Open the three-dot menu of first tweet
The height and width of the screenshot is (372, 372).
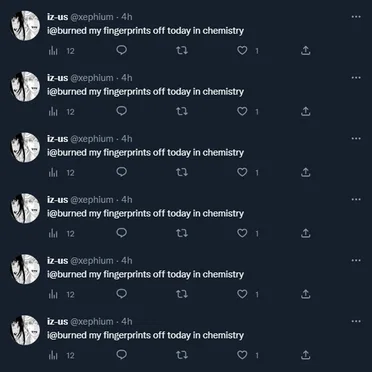pos(356,17)
